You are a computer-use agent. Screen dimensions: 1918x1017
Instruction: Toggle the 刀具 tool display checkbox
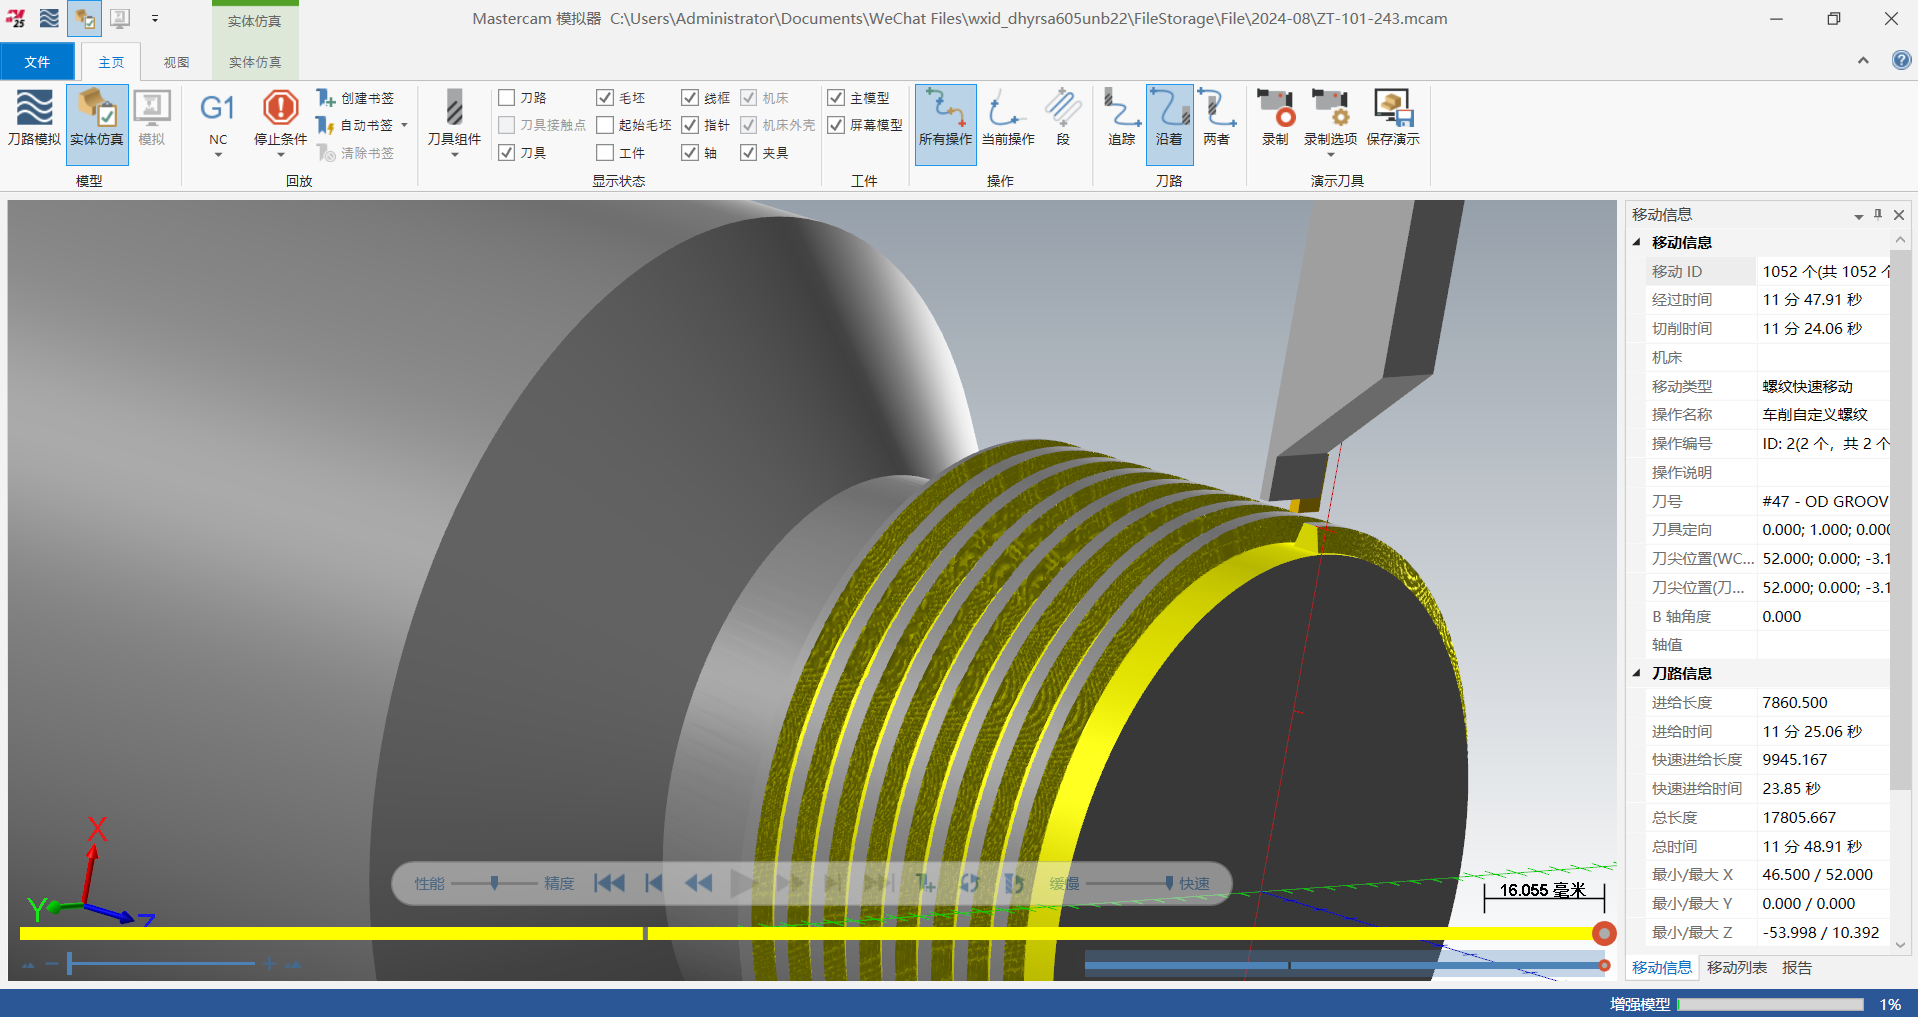(506, 153)
